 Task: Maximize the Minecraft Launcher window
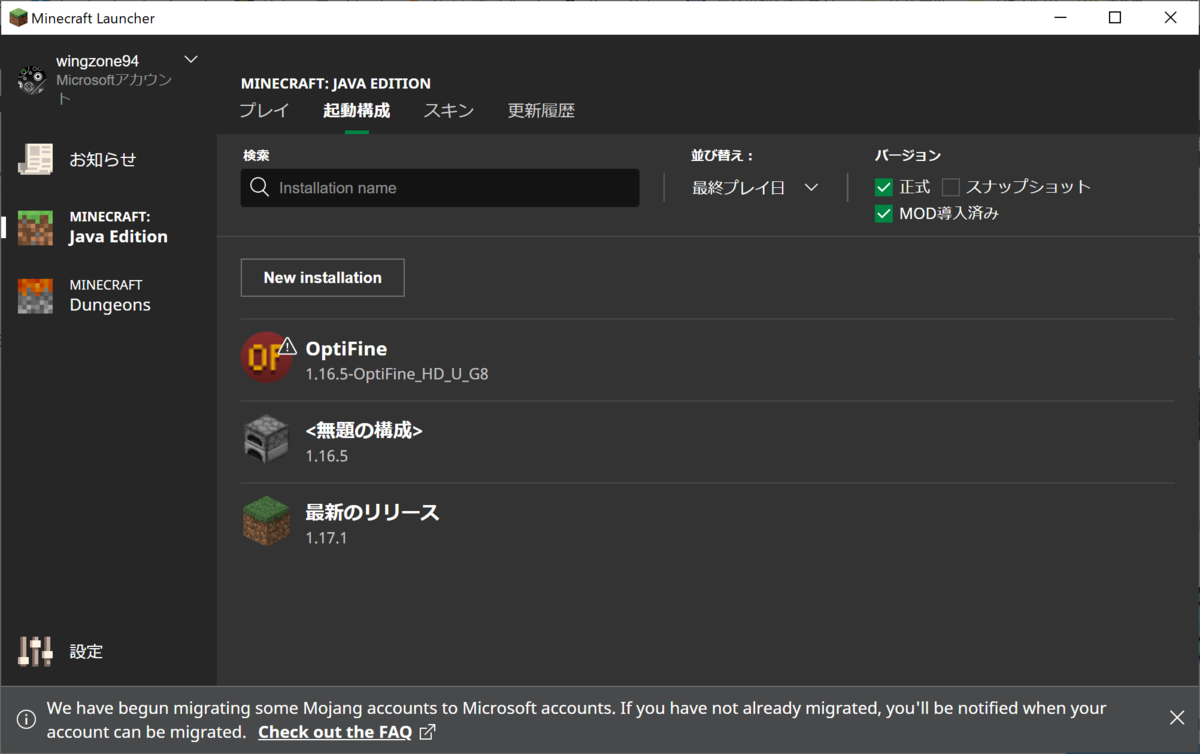coord(1115,18)
